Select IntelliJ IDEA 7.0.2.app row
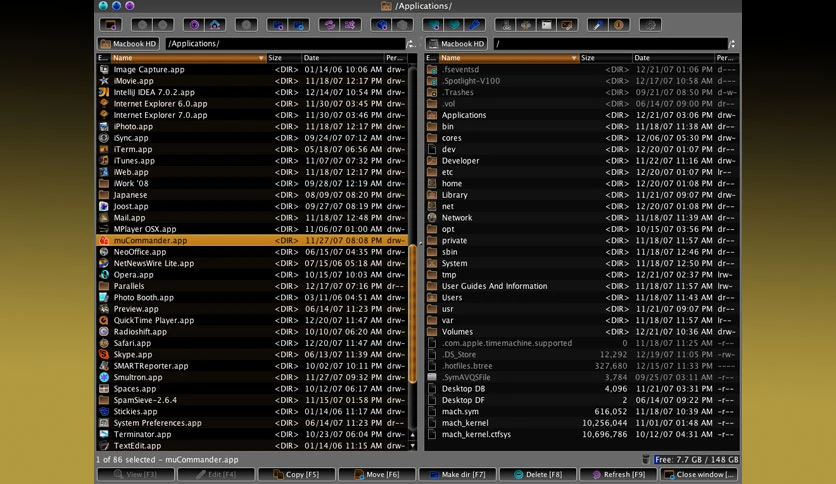 coord(252,92)
